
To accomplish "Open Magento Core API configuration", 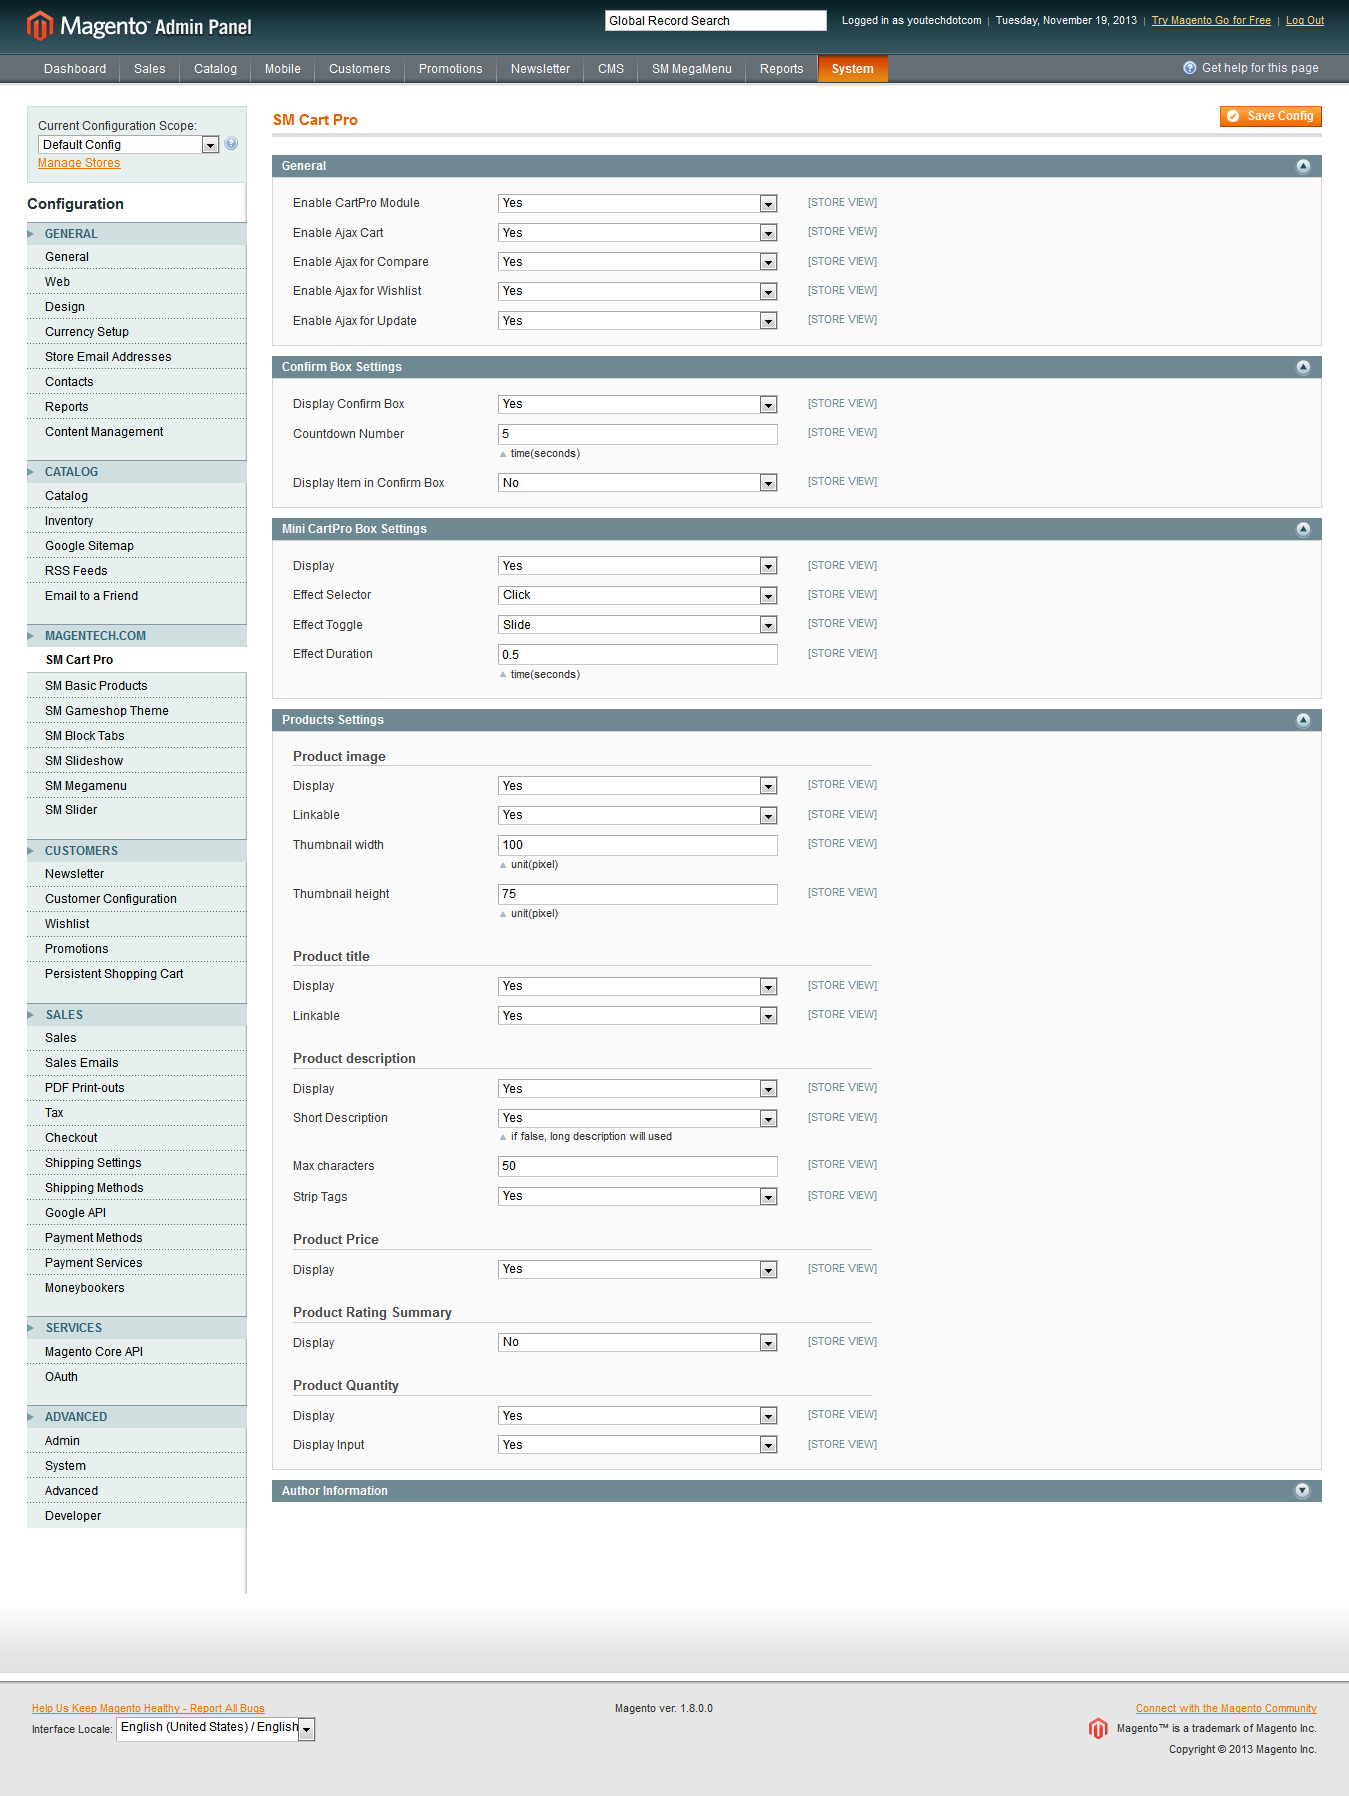I will [94, 1352].
